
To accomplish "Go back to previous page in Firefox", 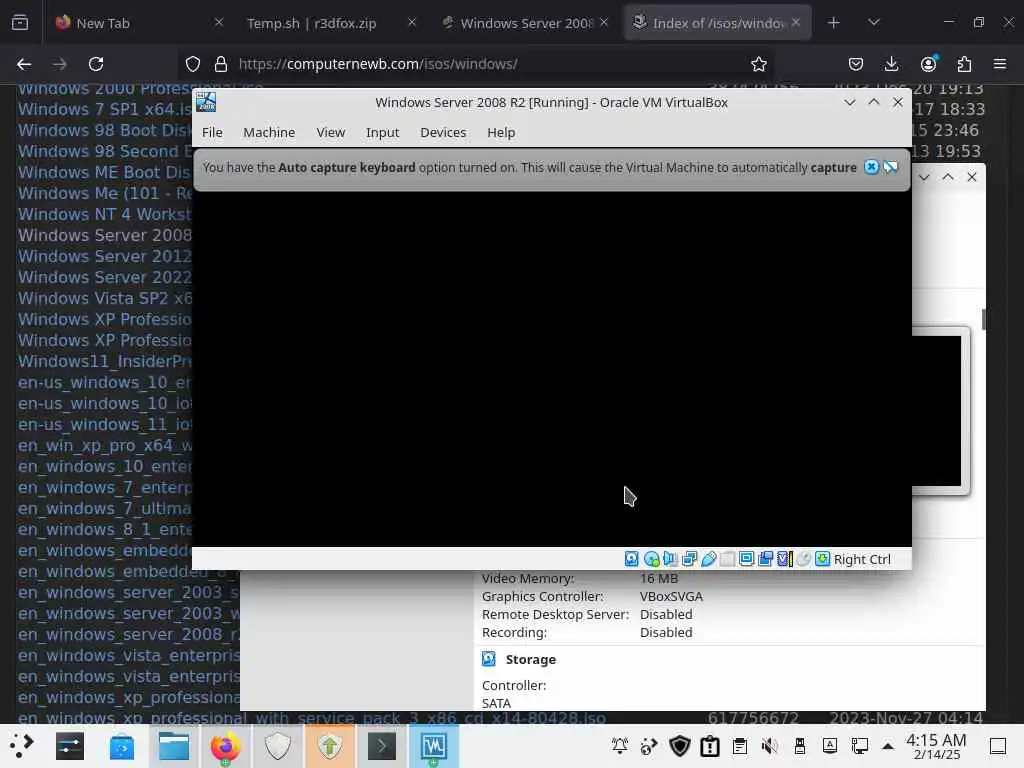I will [x=24, y=64].
